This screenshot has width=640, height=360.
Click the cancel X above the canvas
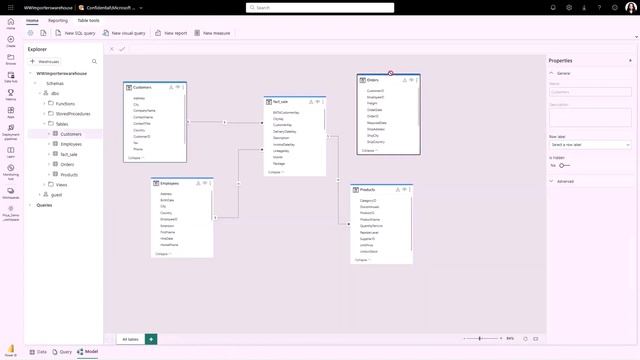[x=111, y=49]
